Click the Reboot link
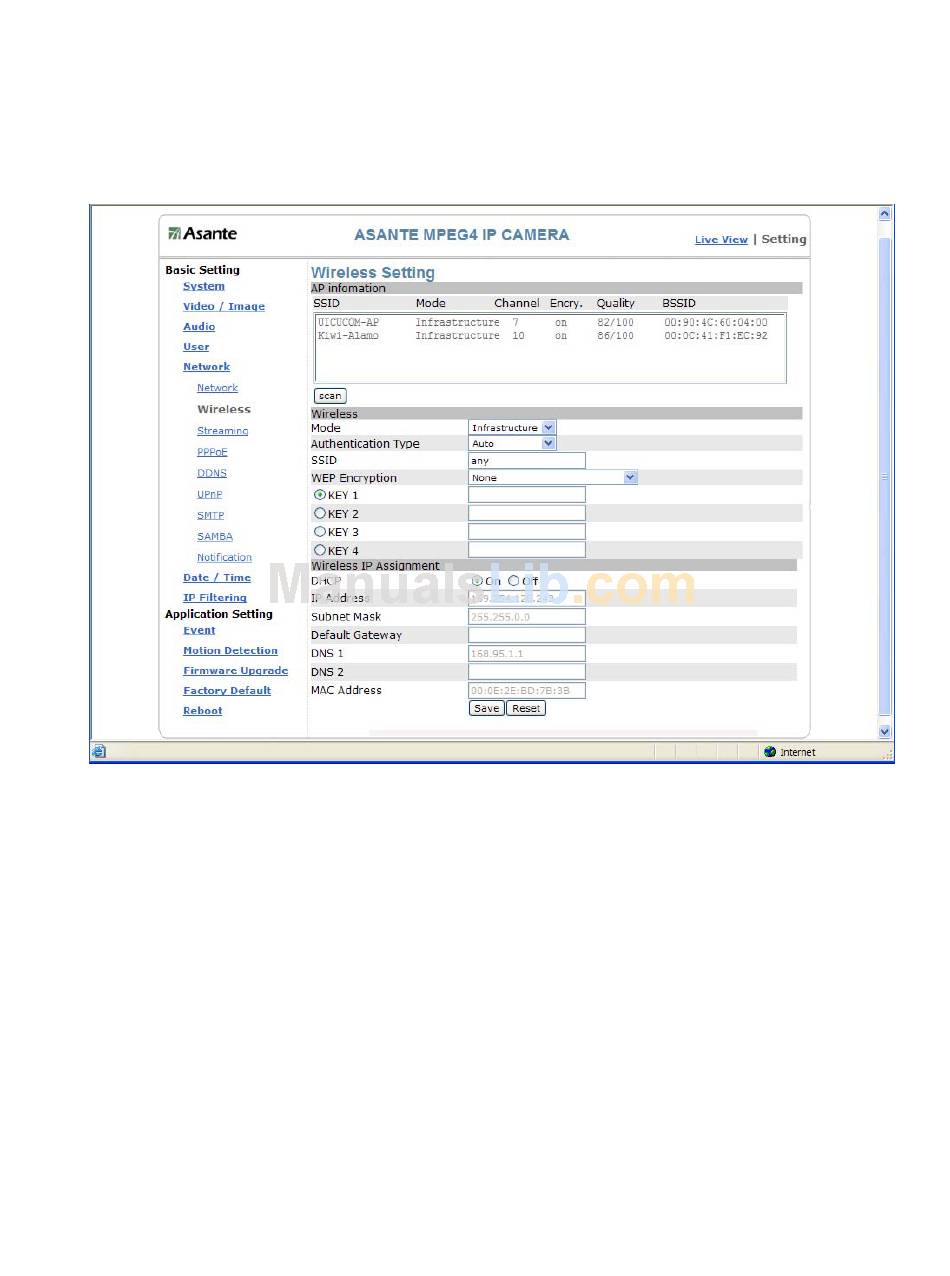 [203, 711]
